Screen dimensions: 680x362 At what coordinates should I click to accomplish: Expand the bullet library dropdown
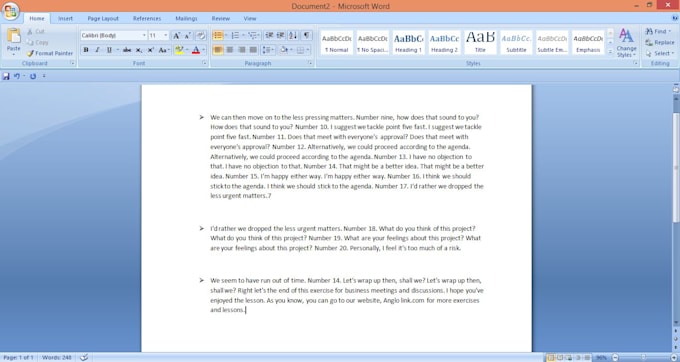226,36
